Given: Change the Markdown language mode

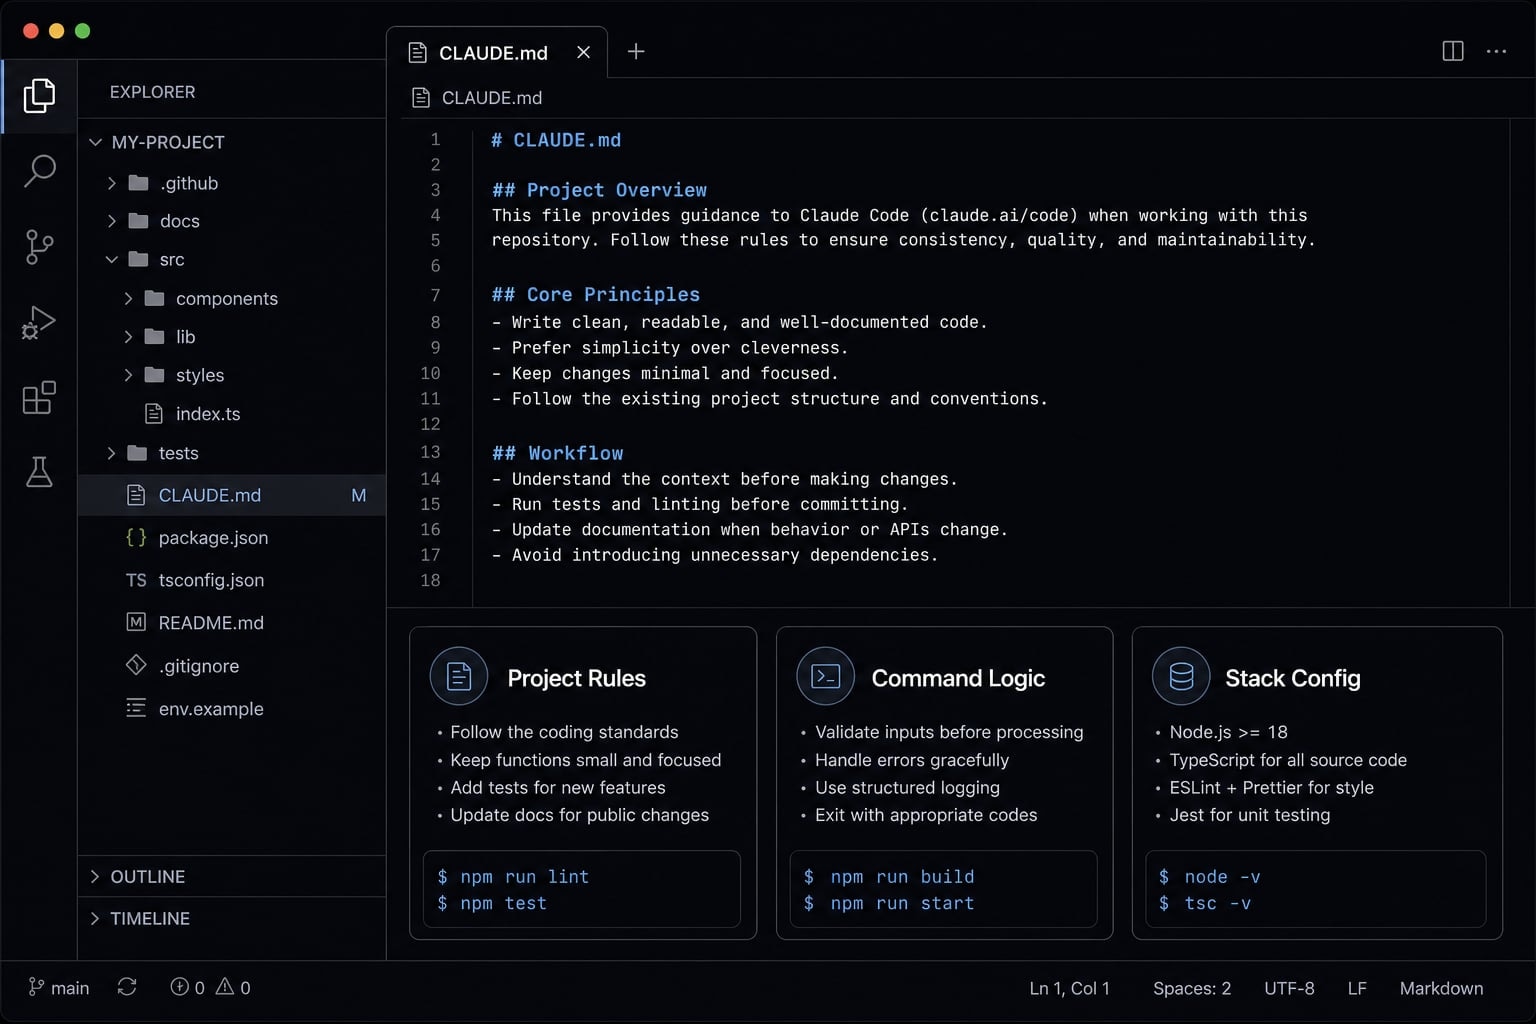Looking at the screenshot, I should click(x=1441, y=988).
